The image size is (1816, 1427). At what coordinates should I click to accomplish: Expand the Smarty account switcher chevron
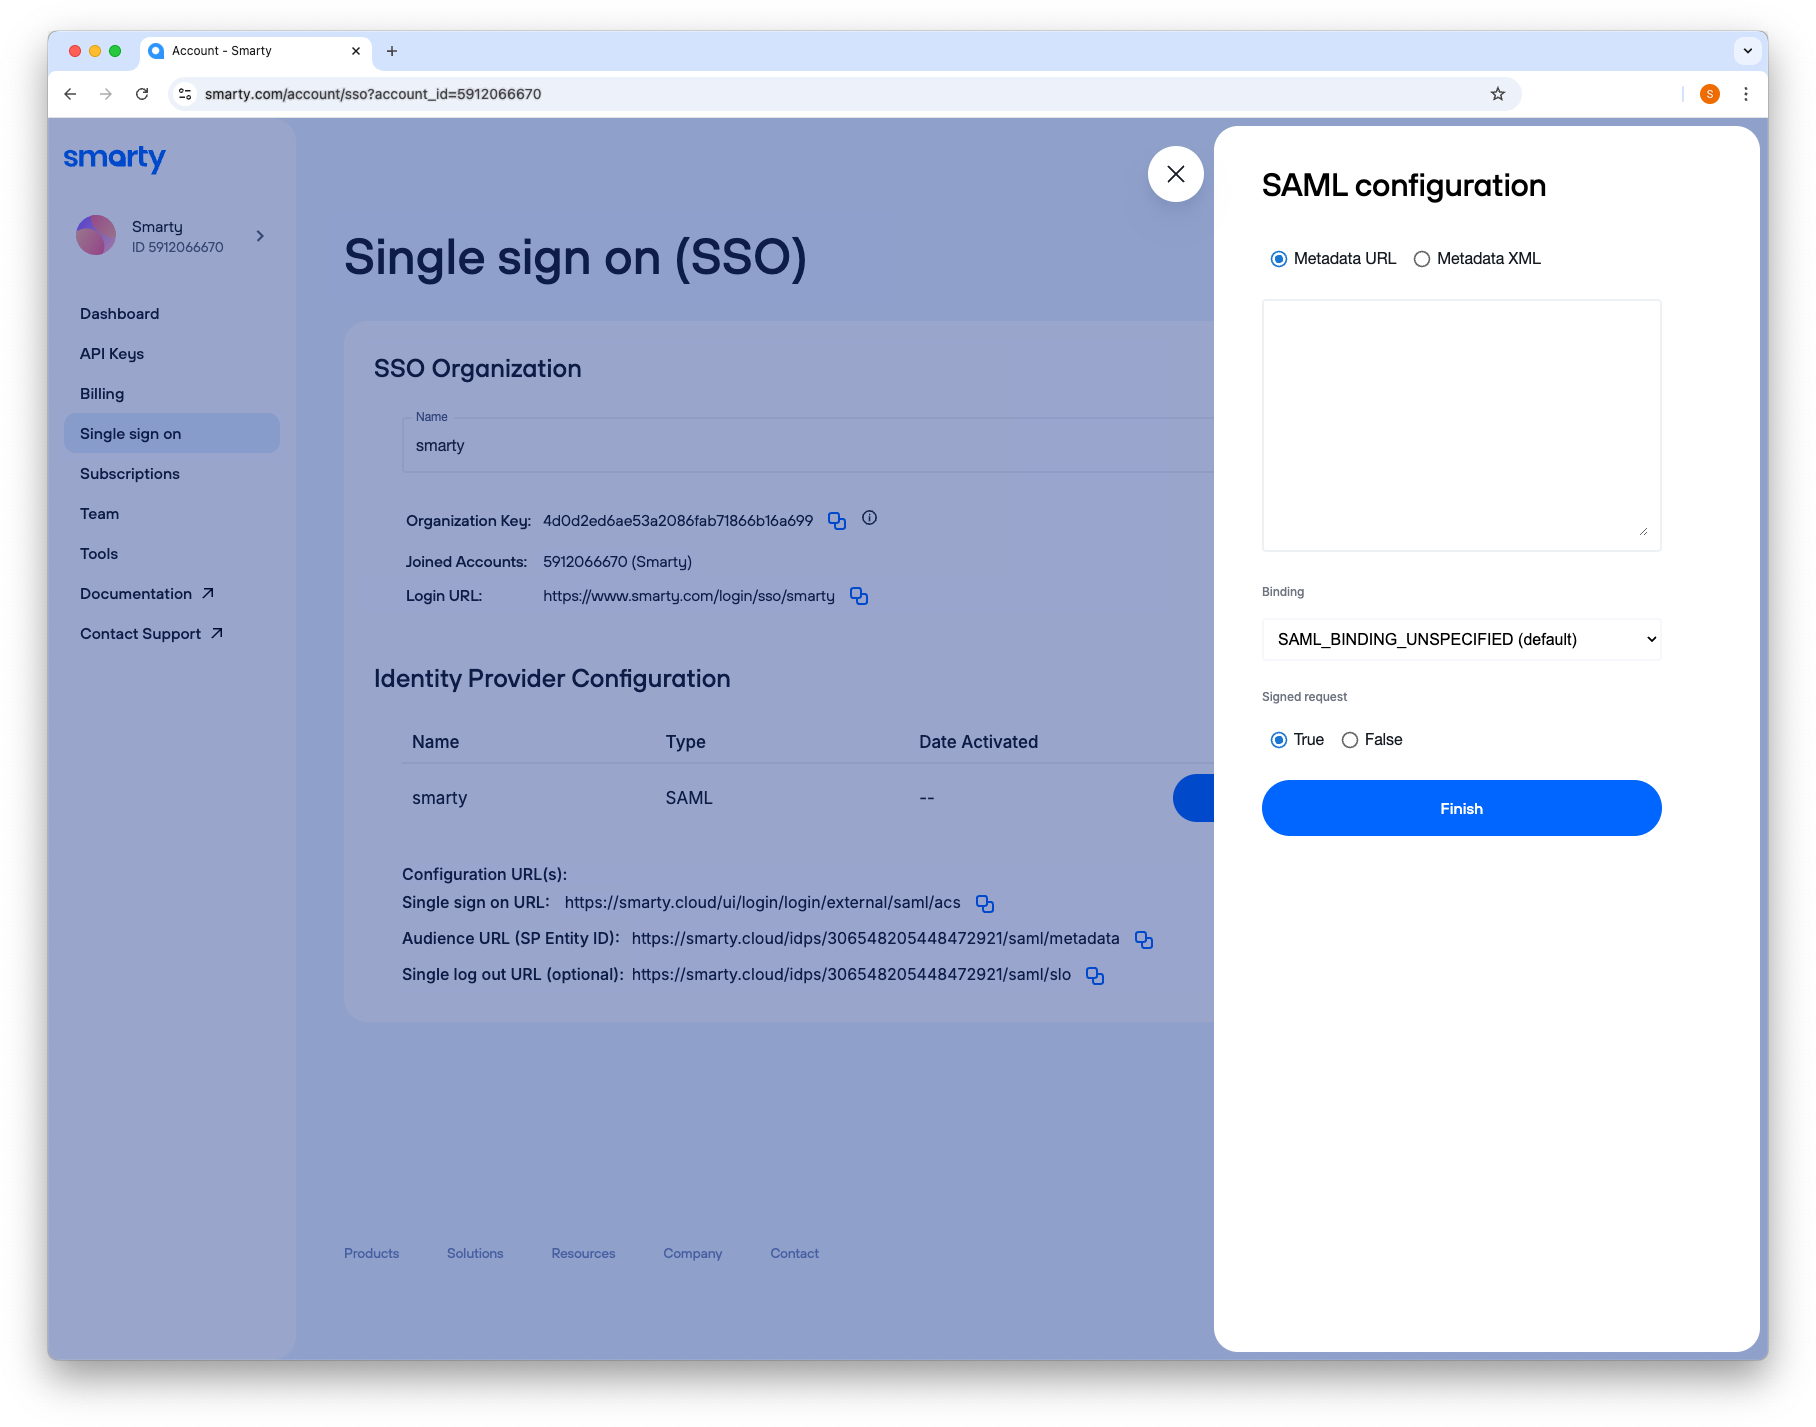(x=260, y=236)
